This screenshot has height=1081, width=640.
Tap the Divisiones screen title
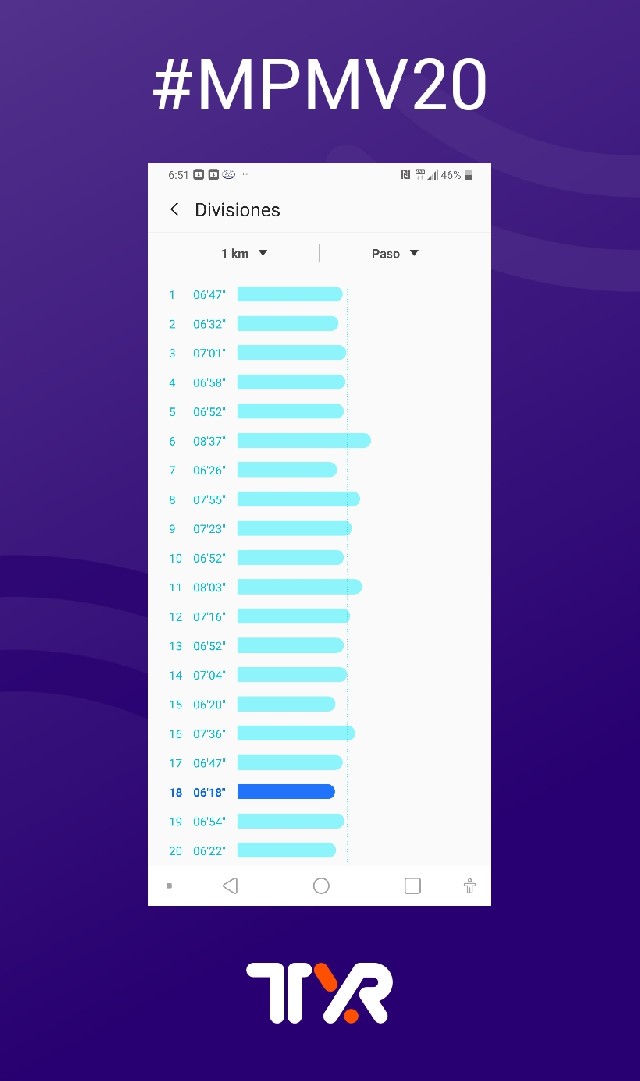[x=237, y=210]
